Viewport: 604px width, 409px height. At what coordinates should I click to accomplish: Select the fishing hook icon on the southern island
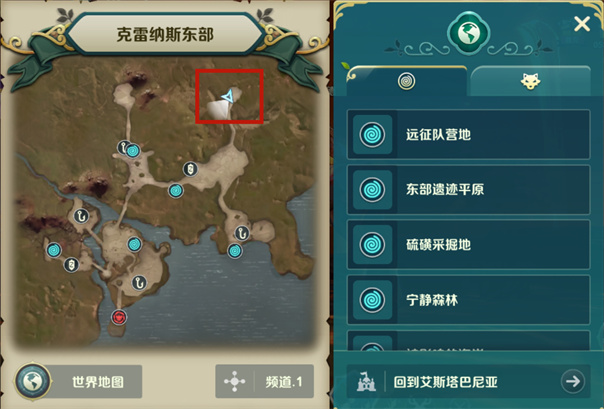pos(139,283)
